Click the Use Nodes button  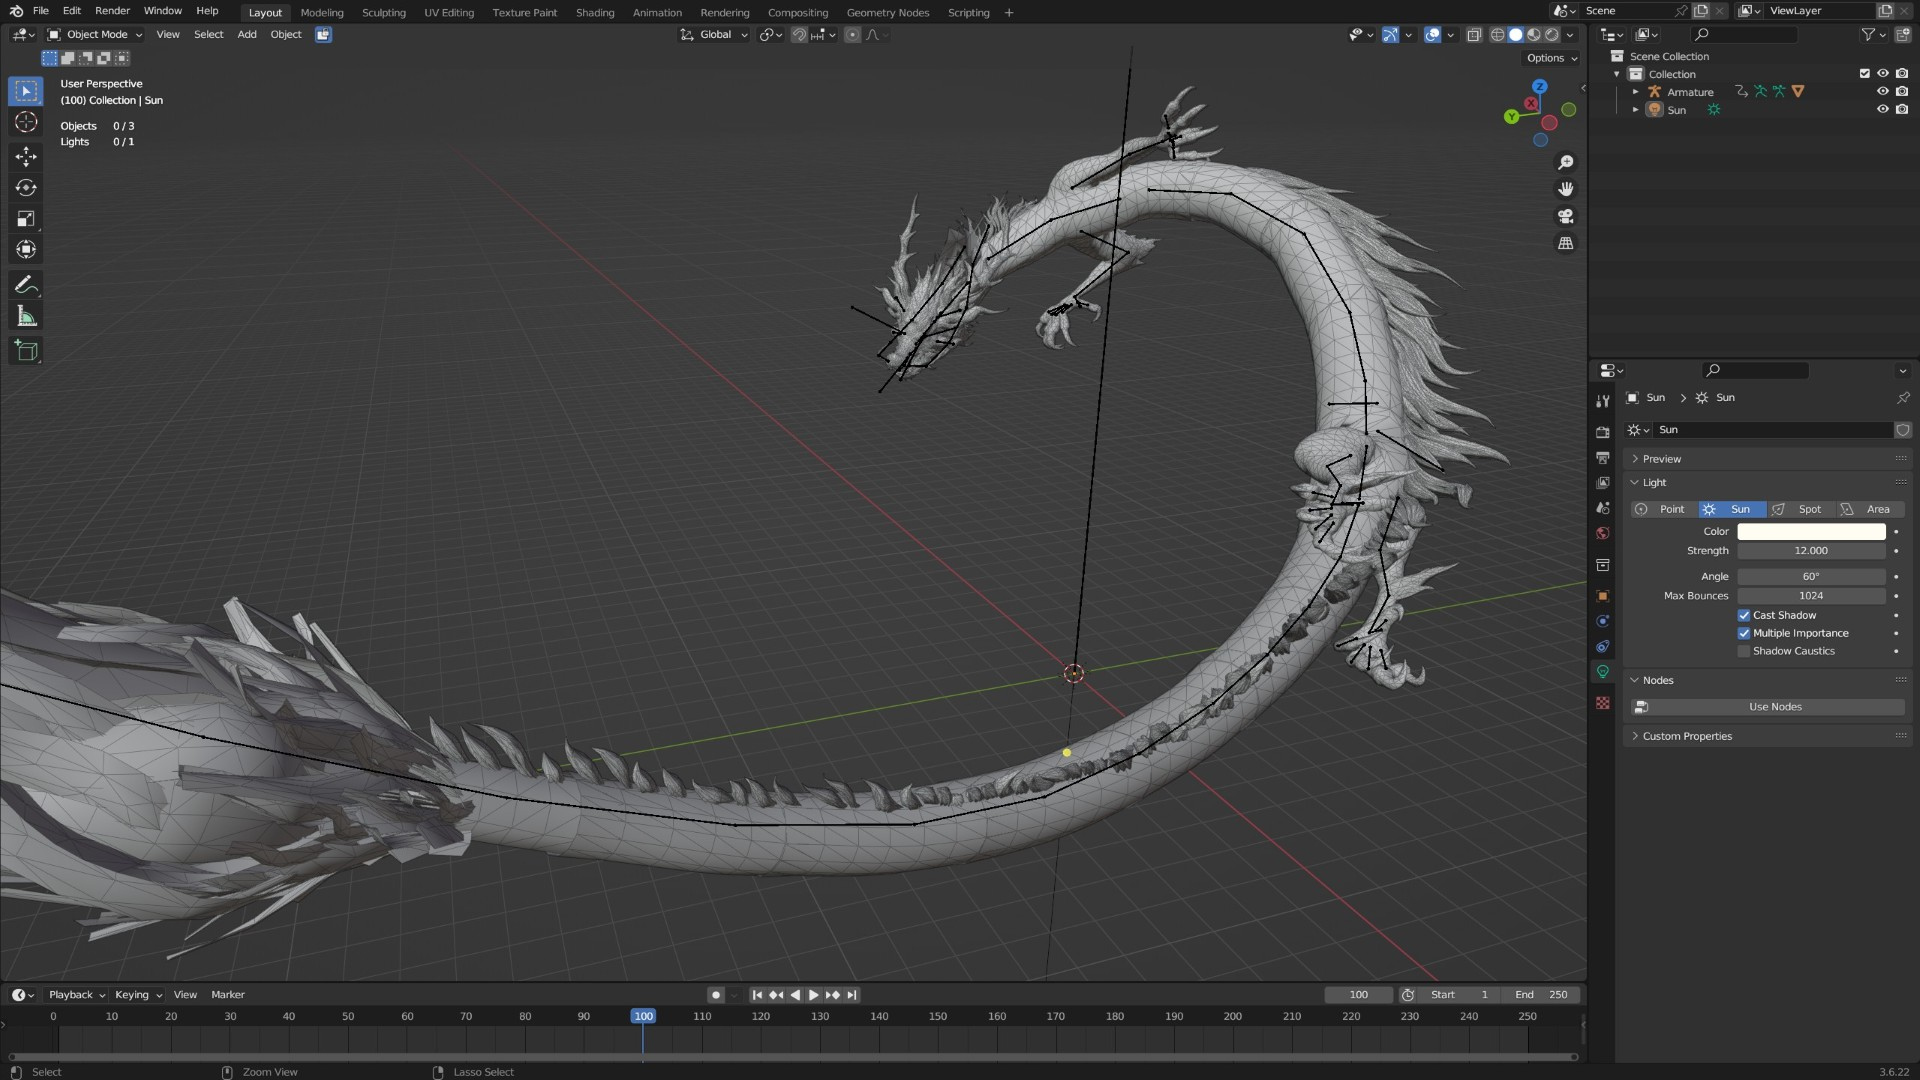coord(1768,708)
